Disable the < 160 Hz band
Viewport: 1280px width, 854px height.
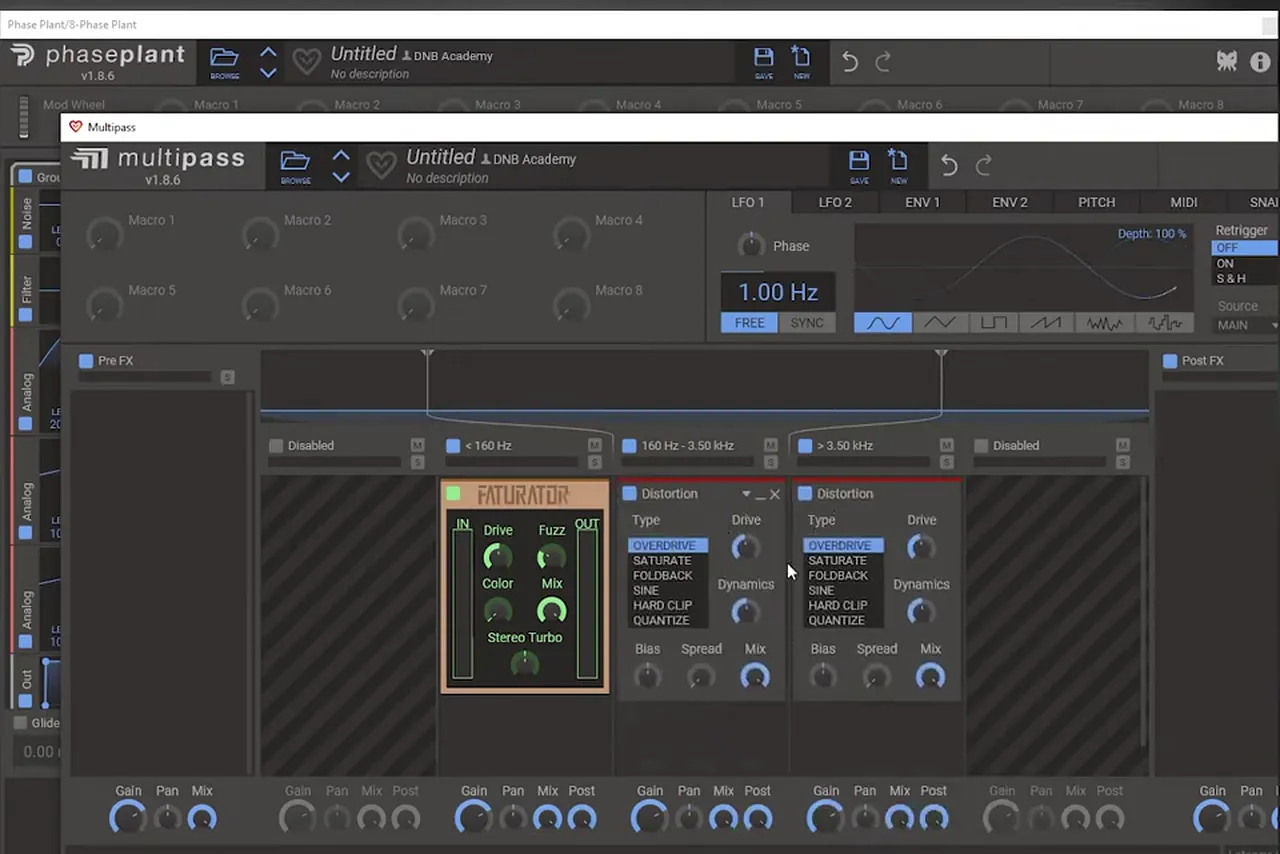coord(453,446)
